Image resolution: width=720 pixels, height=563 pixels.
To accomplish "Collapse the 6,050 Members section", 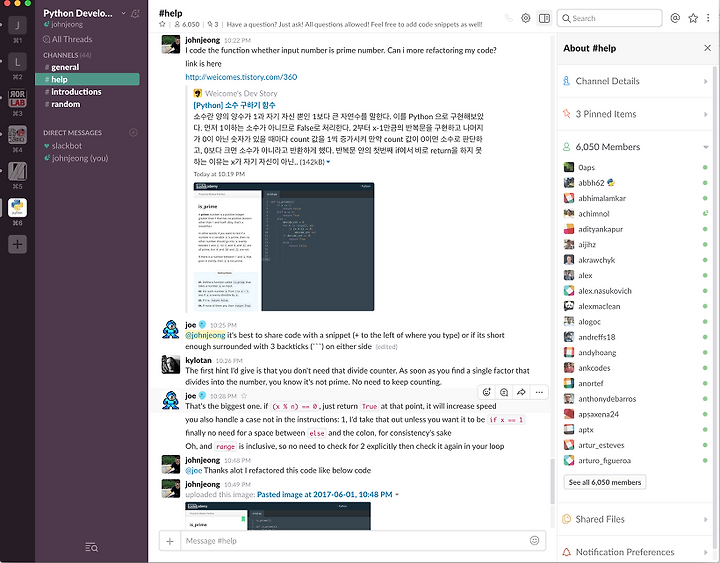I will click(636, 147).
